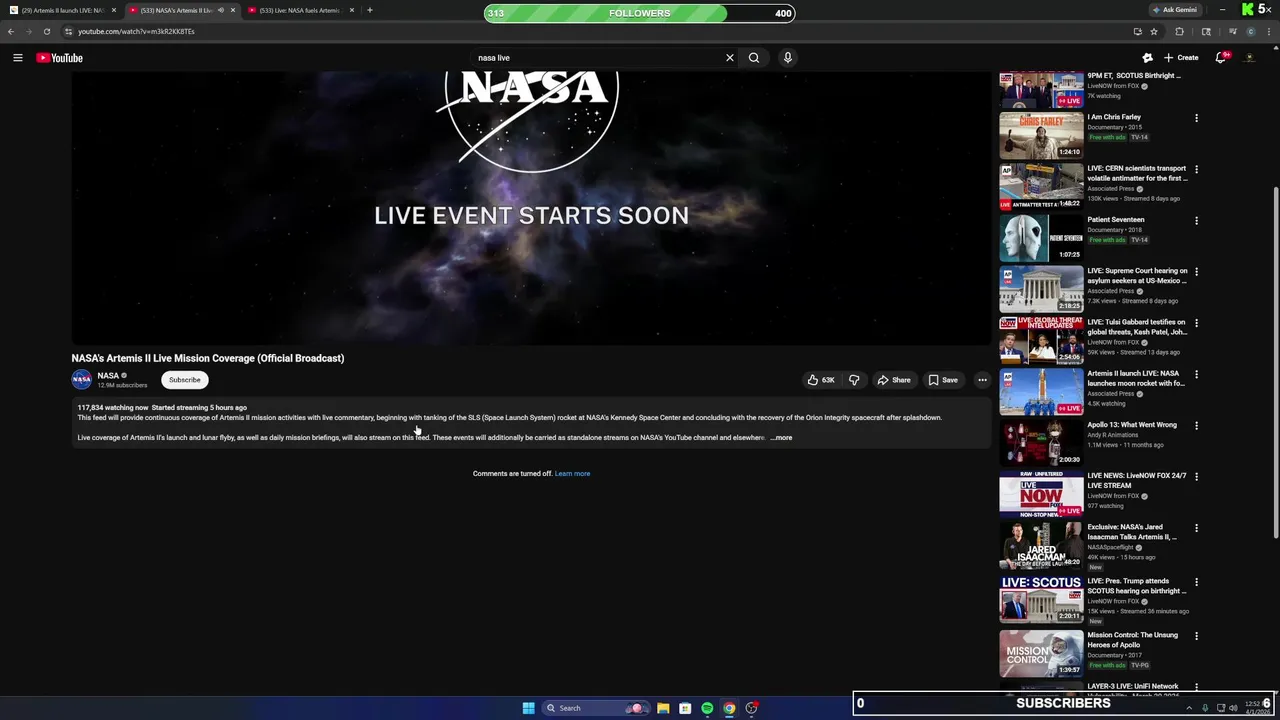This screenshot has width=1280, height=720.
Task: Open the Tulsi Gabbard testifies thumbnail
Action: click(x=1041, y=340)
